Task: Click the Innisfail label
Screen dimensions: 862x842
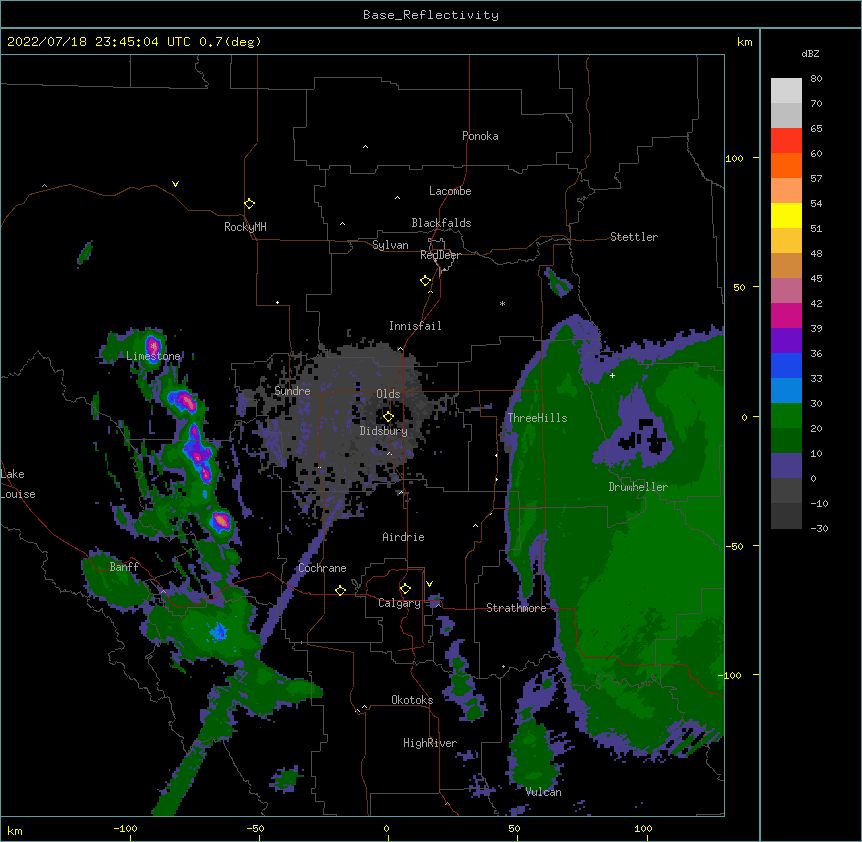Action: pos(415,326)
